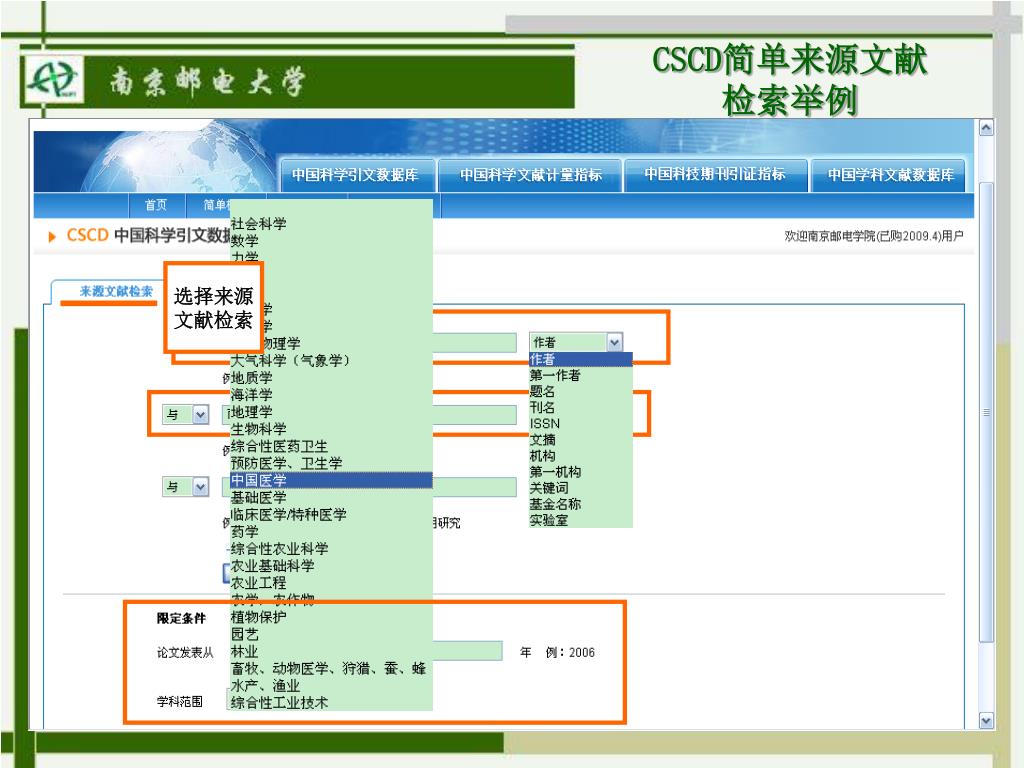Viewport: 1024px width, 768px height.
Task: Select 刊名 in field list
Action: (x=581, y=408)
